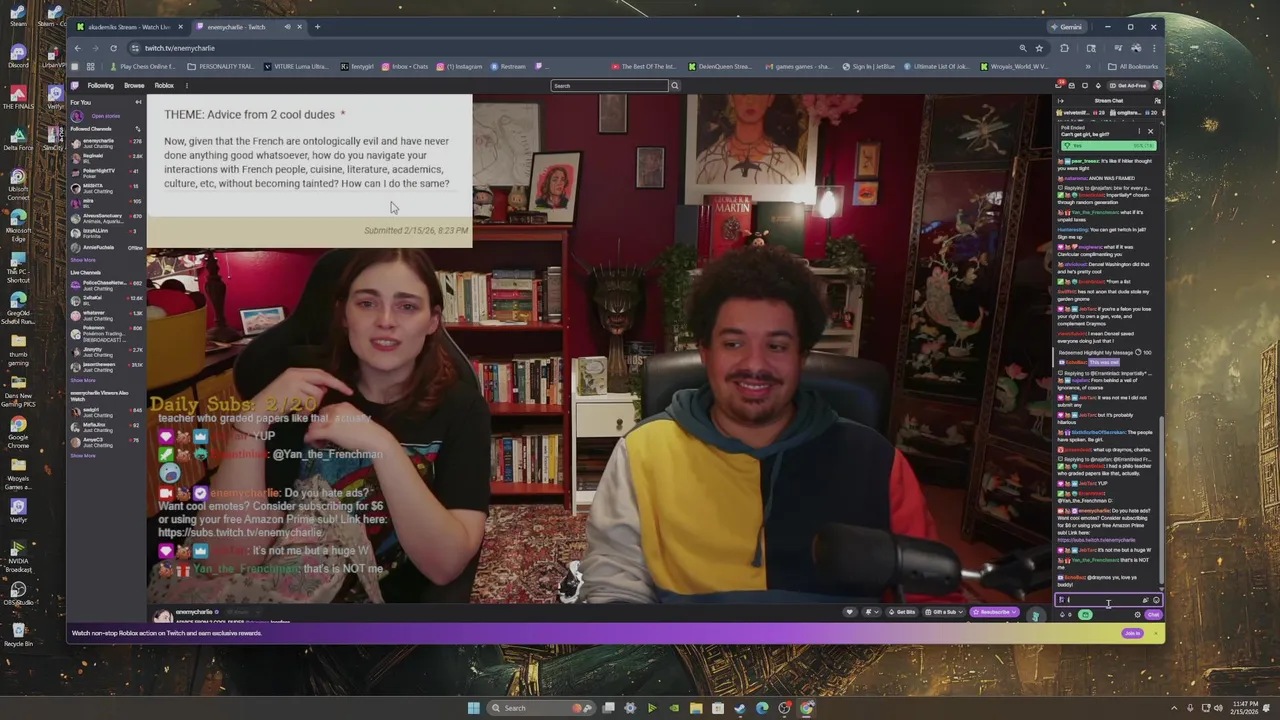Open the PERSONALITY TRAI bookmark folder

click(221, 67)
